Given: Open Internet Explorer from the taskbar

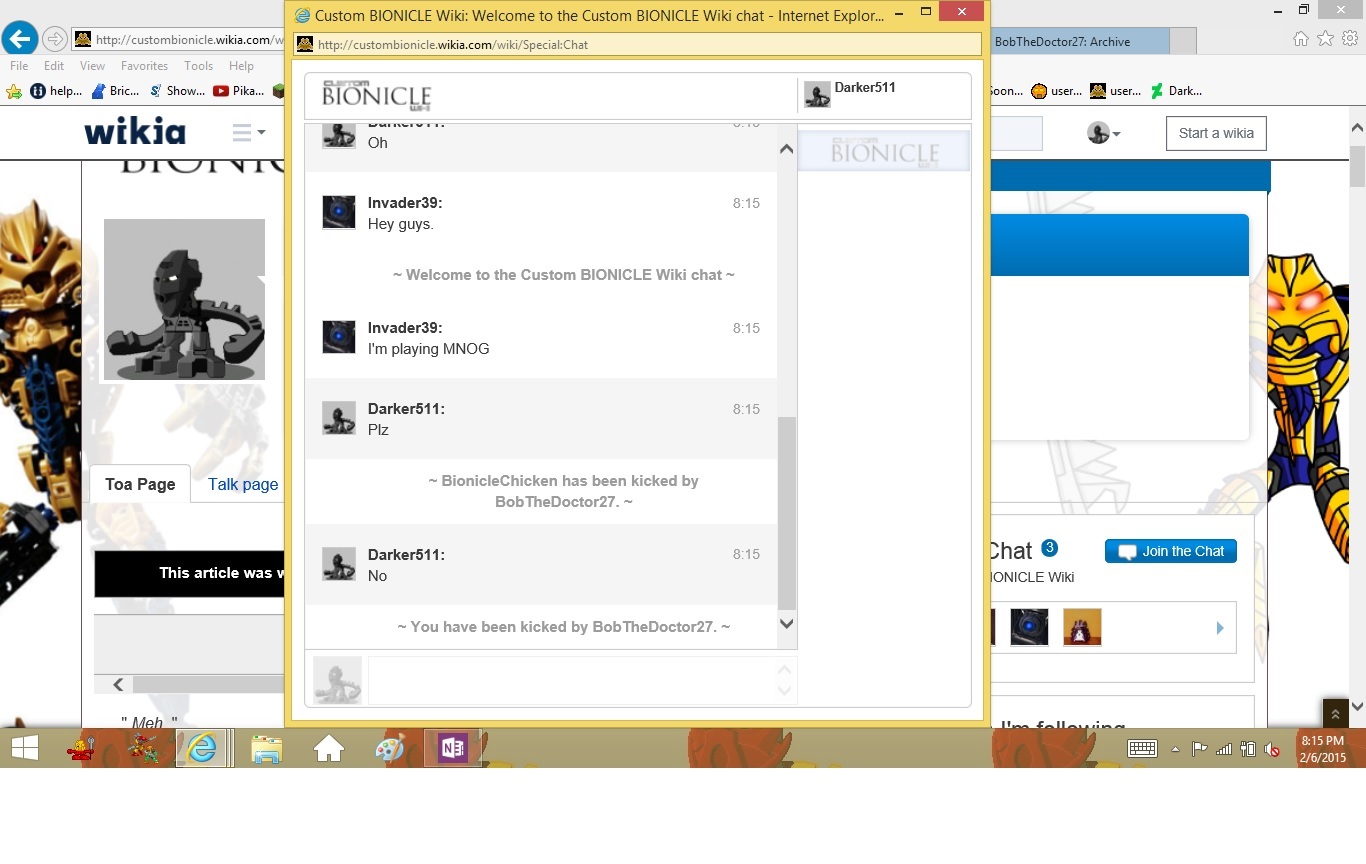Looking at the screenshot, I should coord(202,748).
